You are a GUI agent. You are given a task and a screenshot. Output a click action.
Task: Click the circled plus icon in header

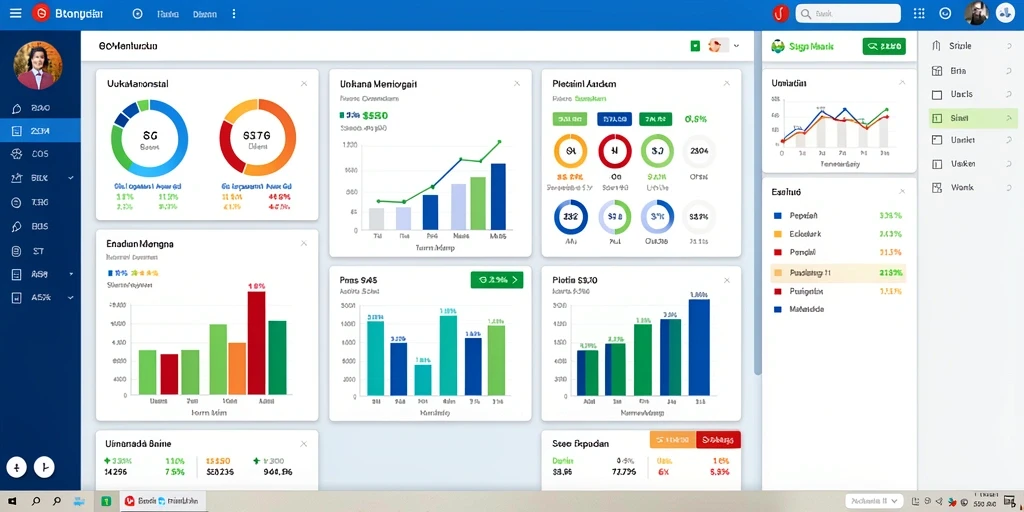(x=137, y=13)
